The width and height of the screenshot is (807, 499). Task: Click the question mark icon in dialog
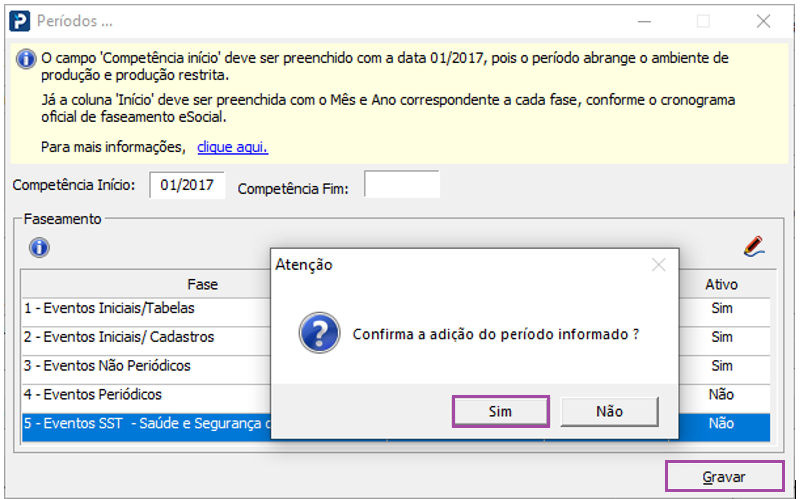(319, 333)
